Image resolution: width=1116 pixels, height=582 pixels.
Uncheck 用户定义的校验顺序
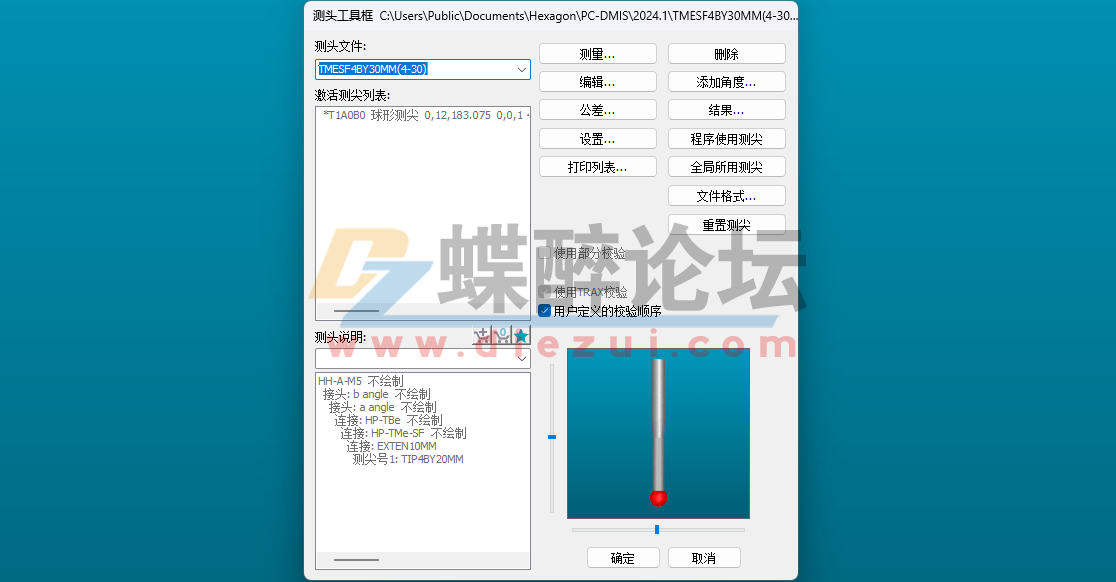click(x=545, y=310)
